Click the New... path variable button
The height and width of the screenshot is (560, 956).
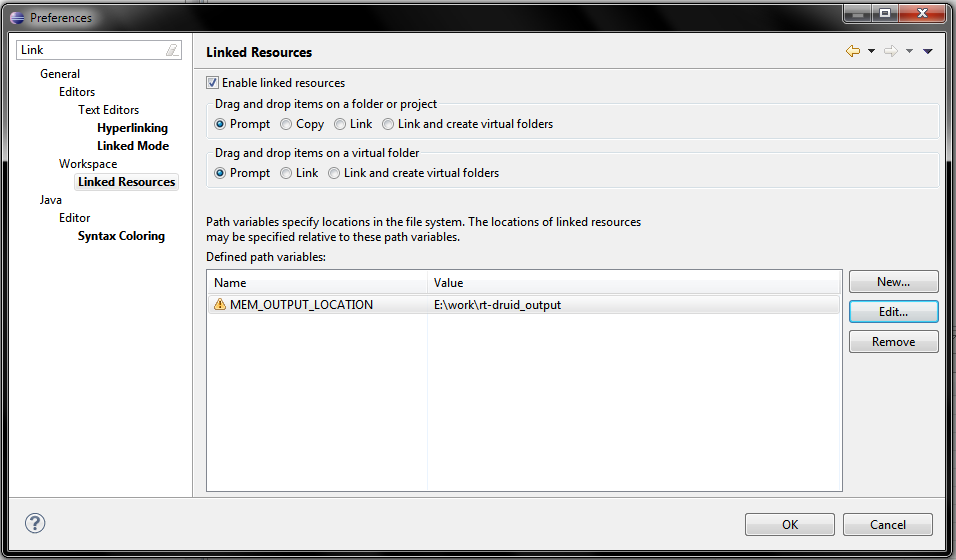pos(893,282)
